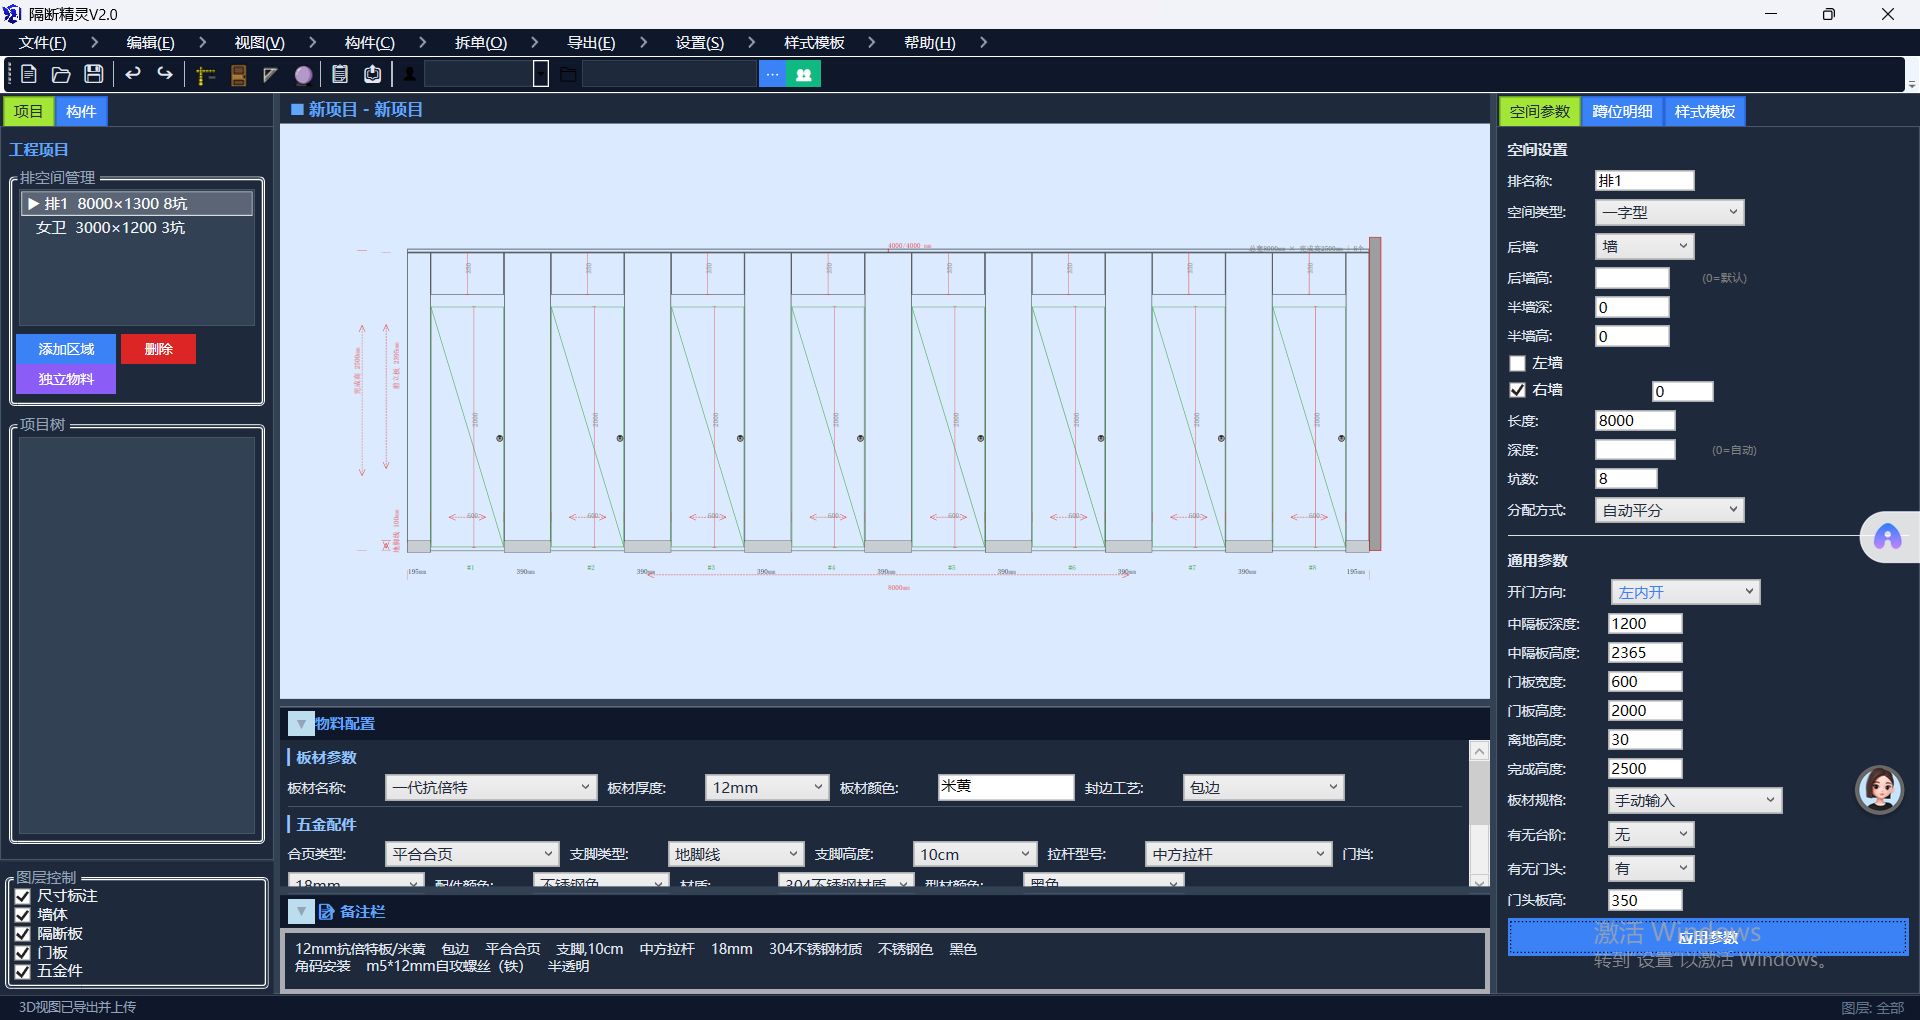Toggle 尺寸标注 layer checkbox
1920x1020 pixels.
(23, 896)
